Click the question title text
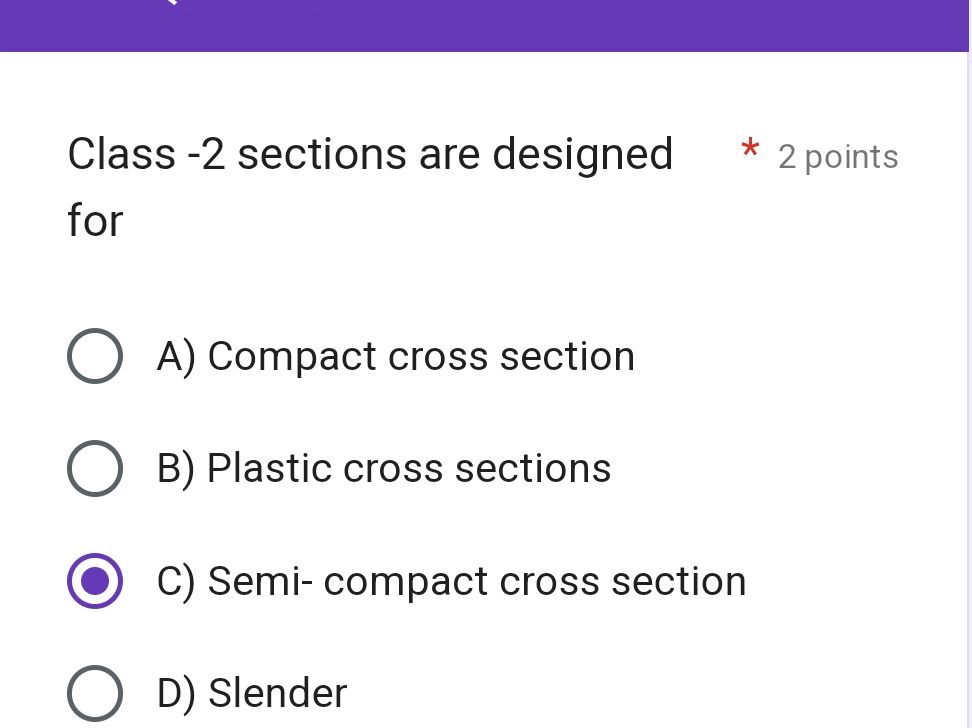Screen dimensions: 972x728 click(x=370, y=153)
